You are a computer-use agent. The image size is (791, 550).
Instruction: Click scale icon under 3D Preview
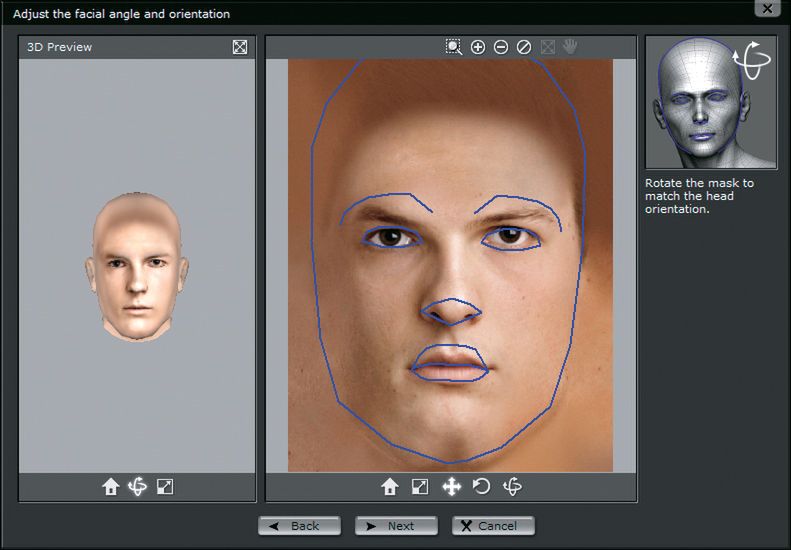click(x=166, y=487)
